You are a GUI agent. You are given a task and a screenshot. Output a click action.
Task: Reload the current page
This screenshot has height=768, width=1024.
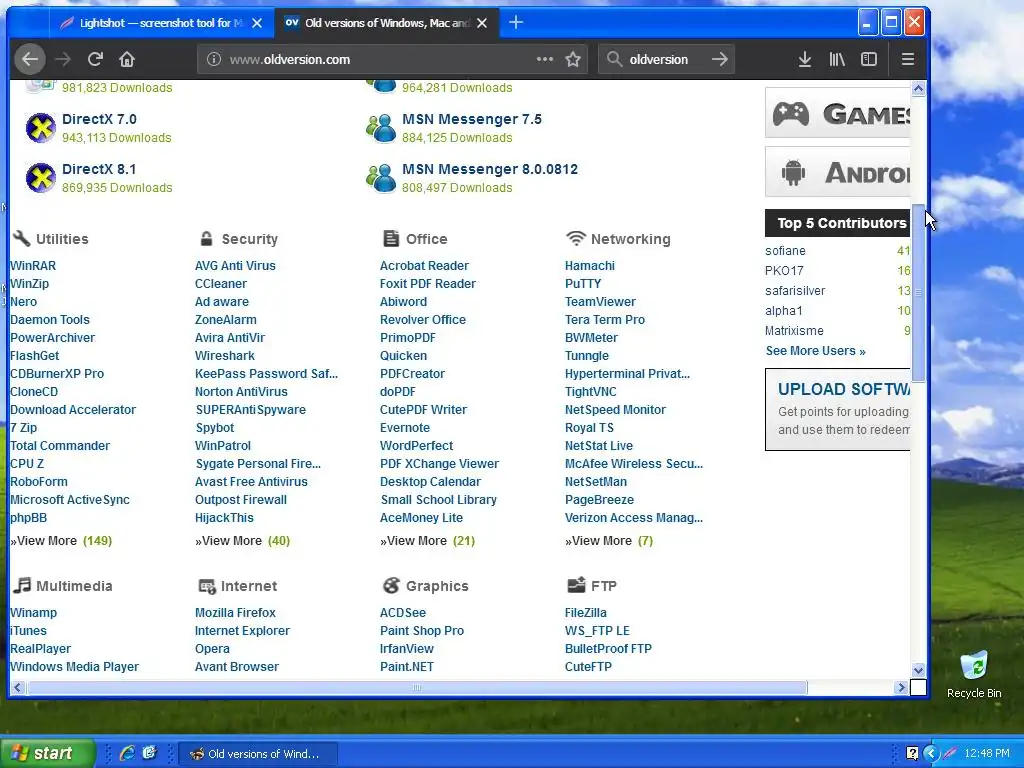pyautogui.click(x=95, y=59)
